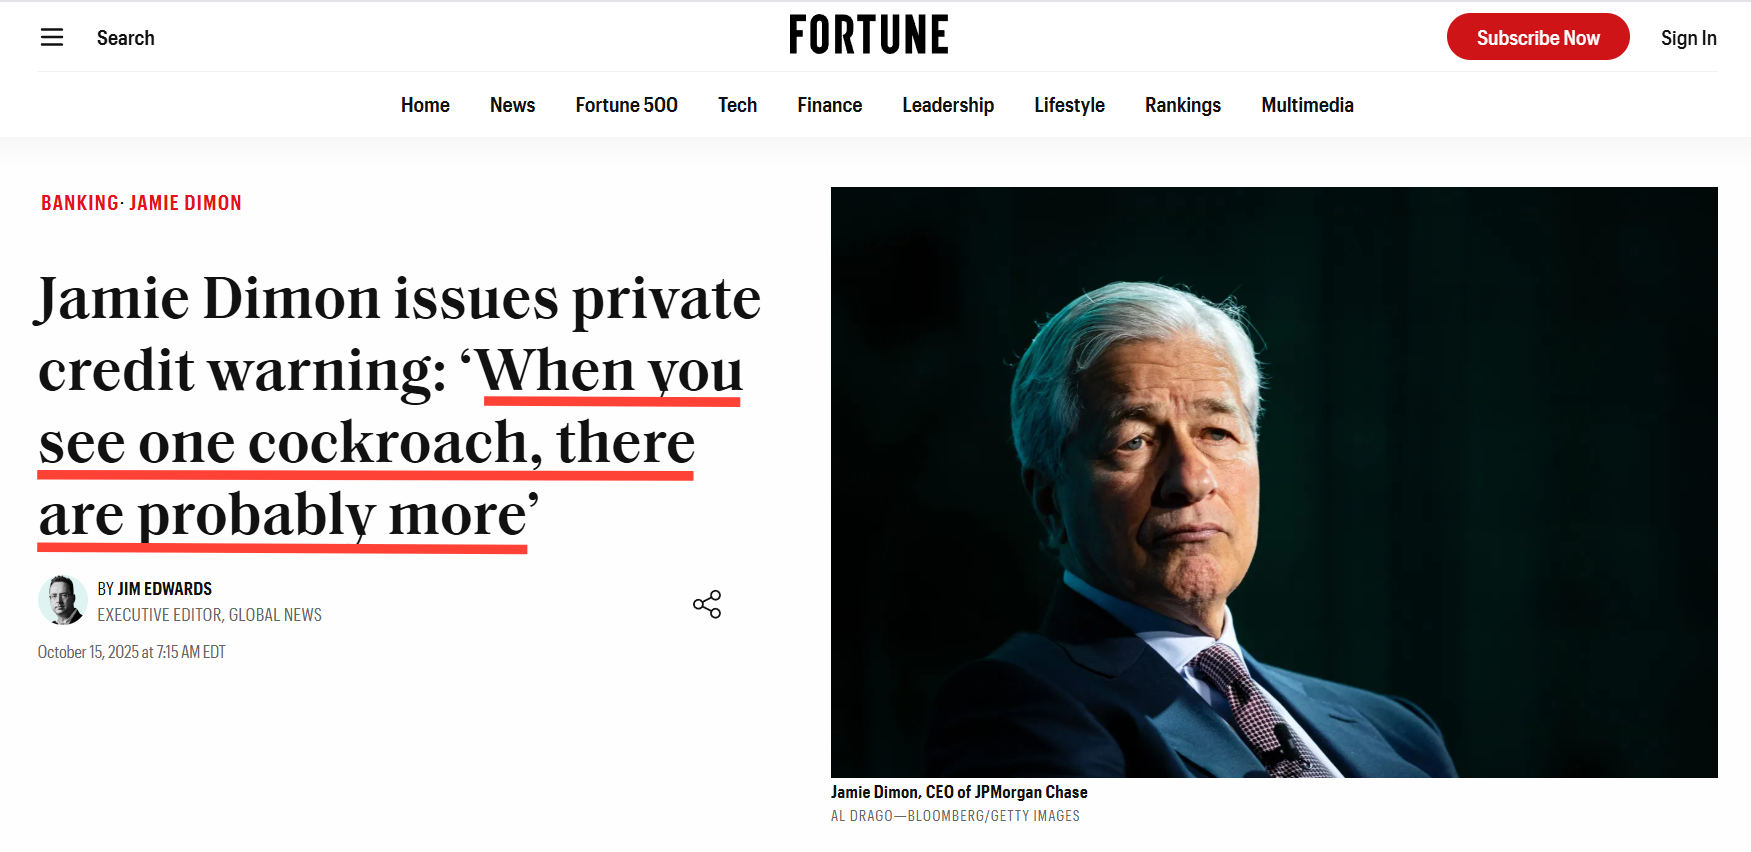Open the Tech section
Screen dimensions: 1751x852
point(737,105)
